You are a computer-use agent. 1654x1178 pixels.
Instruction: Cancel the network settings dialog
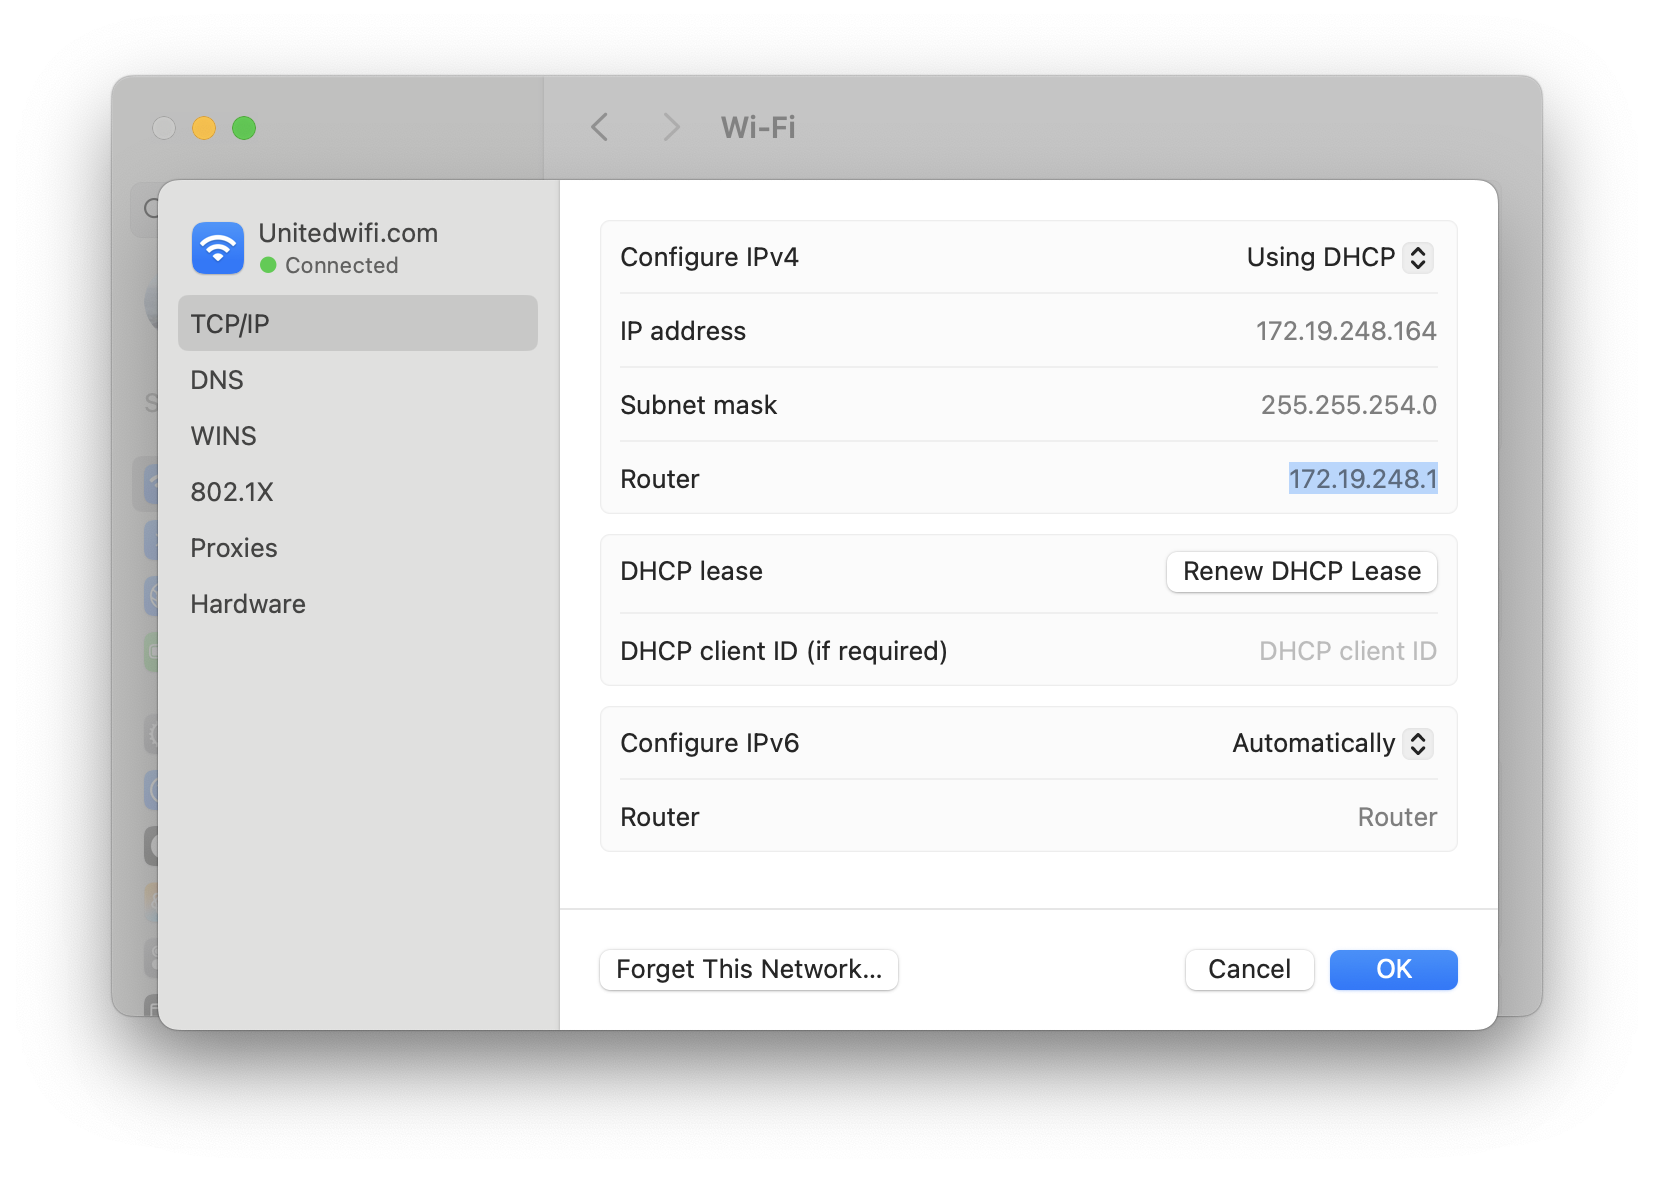pyautogui.click(x=1249, y=969)
